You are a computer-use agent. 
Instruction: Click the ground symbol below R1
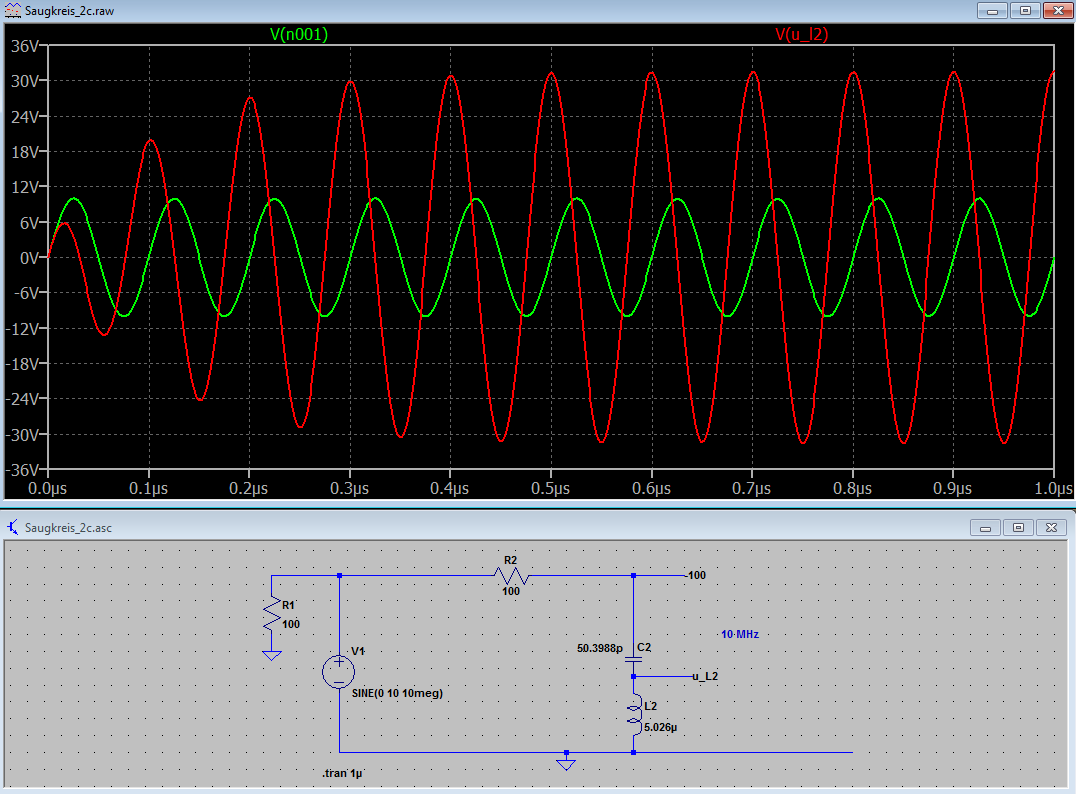[x=271, y=655]
